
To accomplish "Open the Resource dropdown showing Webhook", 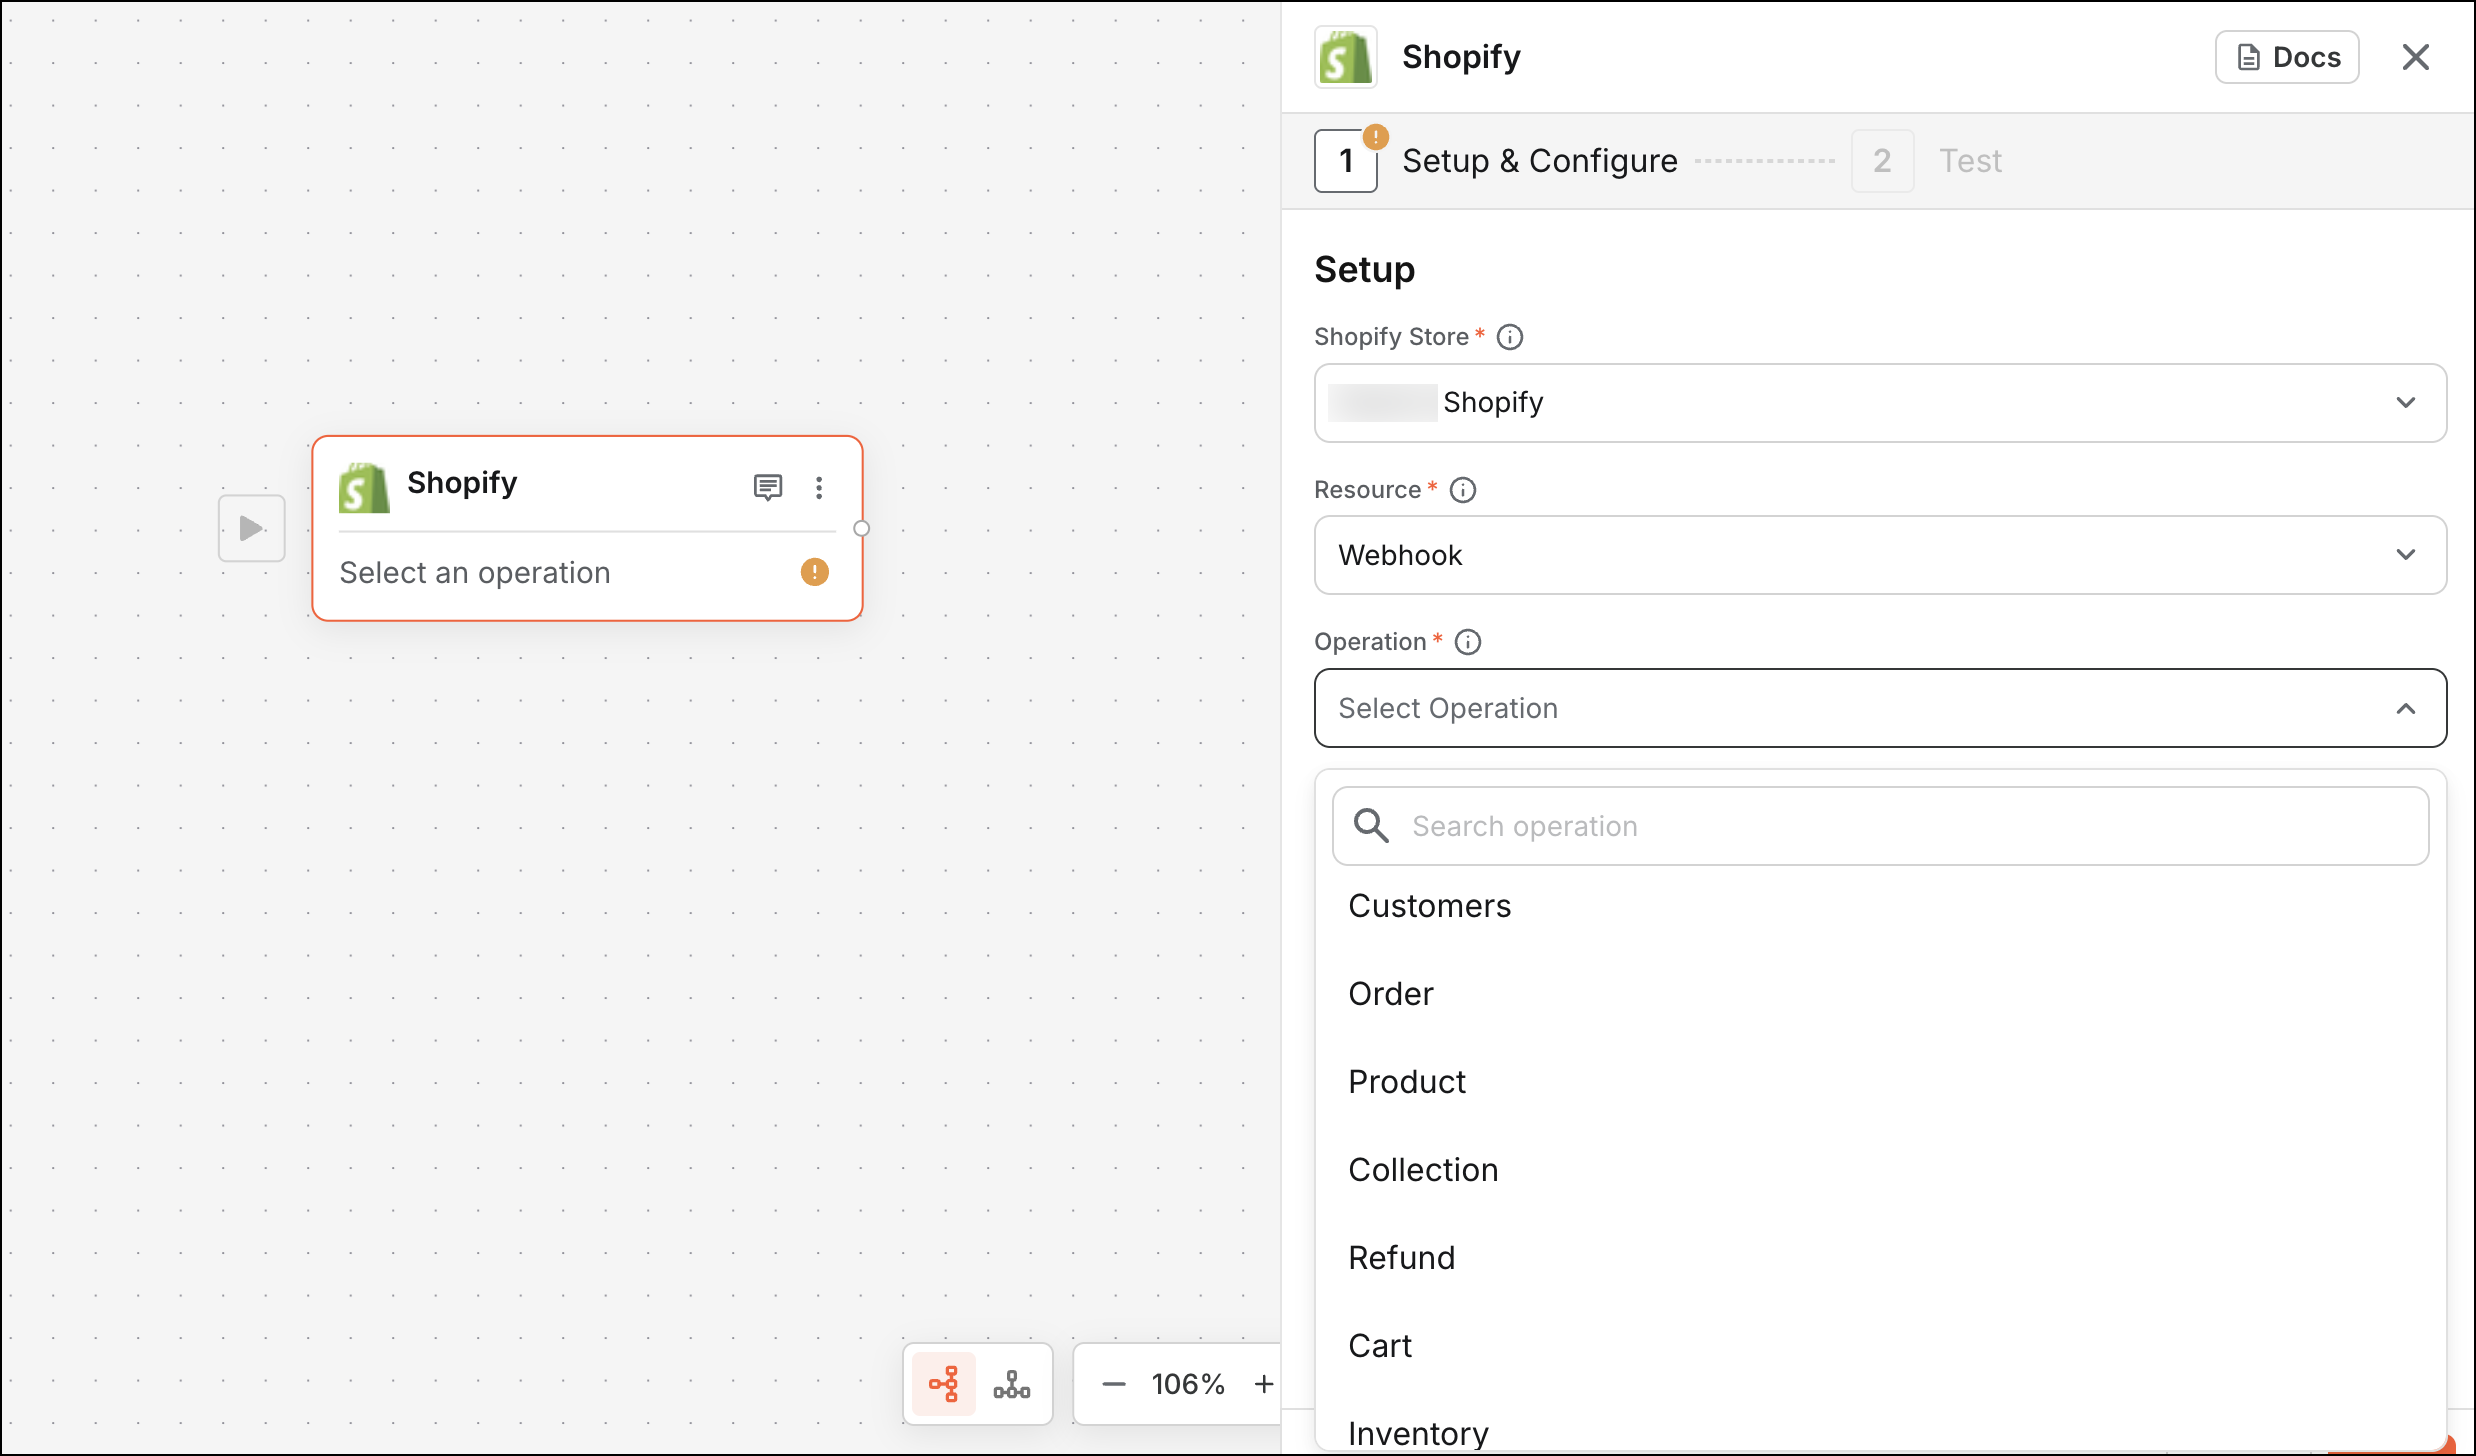I will 1880,555.
